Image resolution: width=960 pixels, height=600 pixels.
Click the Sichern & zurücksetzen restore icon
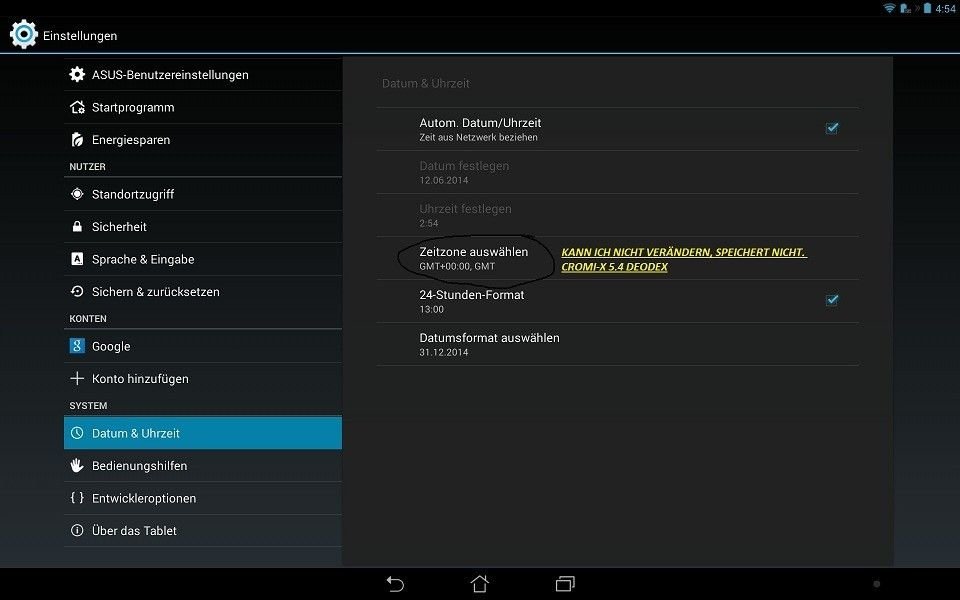[x=77, y=291]
